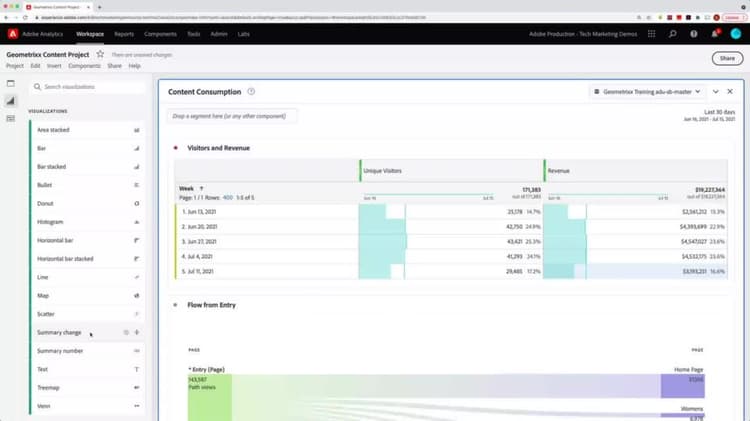Open the Adobe app switcher grid

tap(651, 34)
